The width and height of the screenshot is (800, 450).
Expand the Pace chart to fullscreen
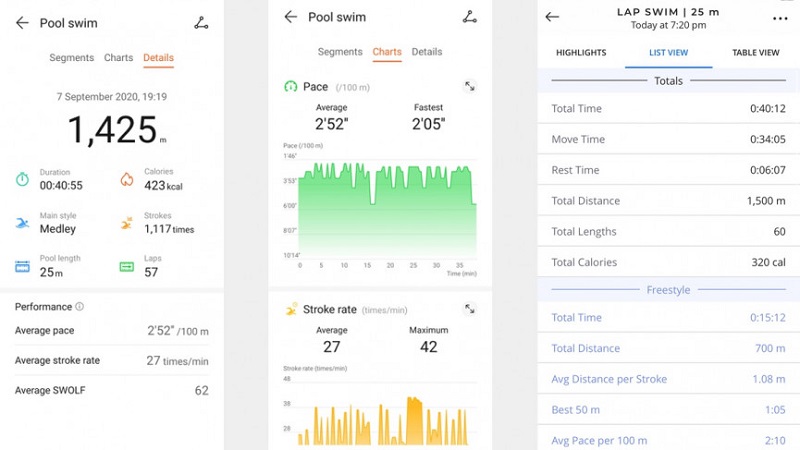(x=469, y=86)
